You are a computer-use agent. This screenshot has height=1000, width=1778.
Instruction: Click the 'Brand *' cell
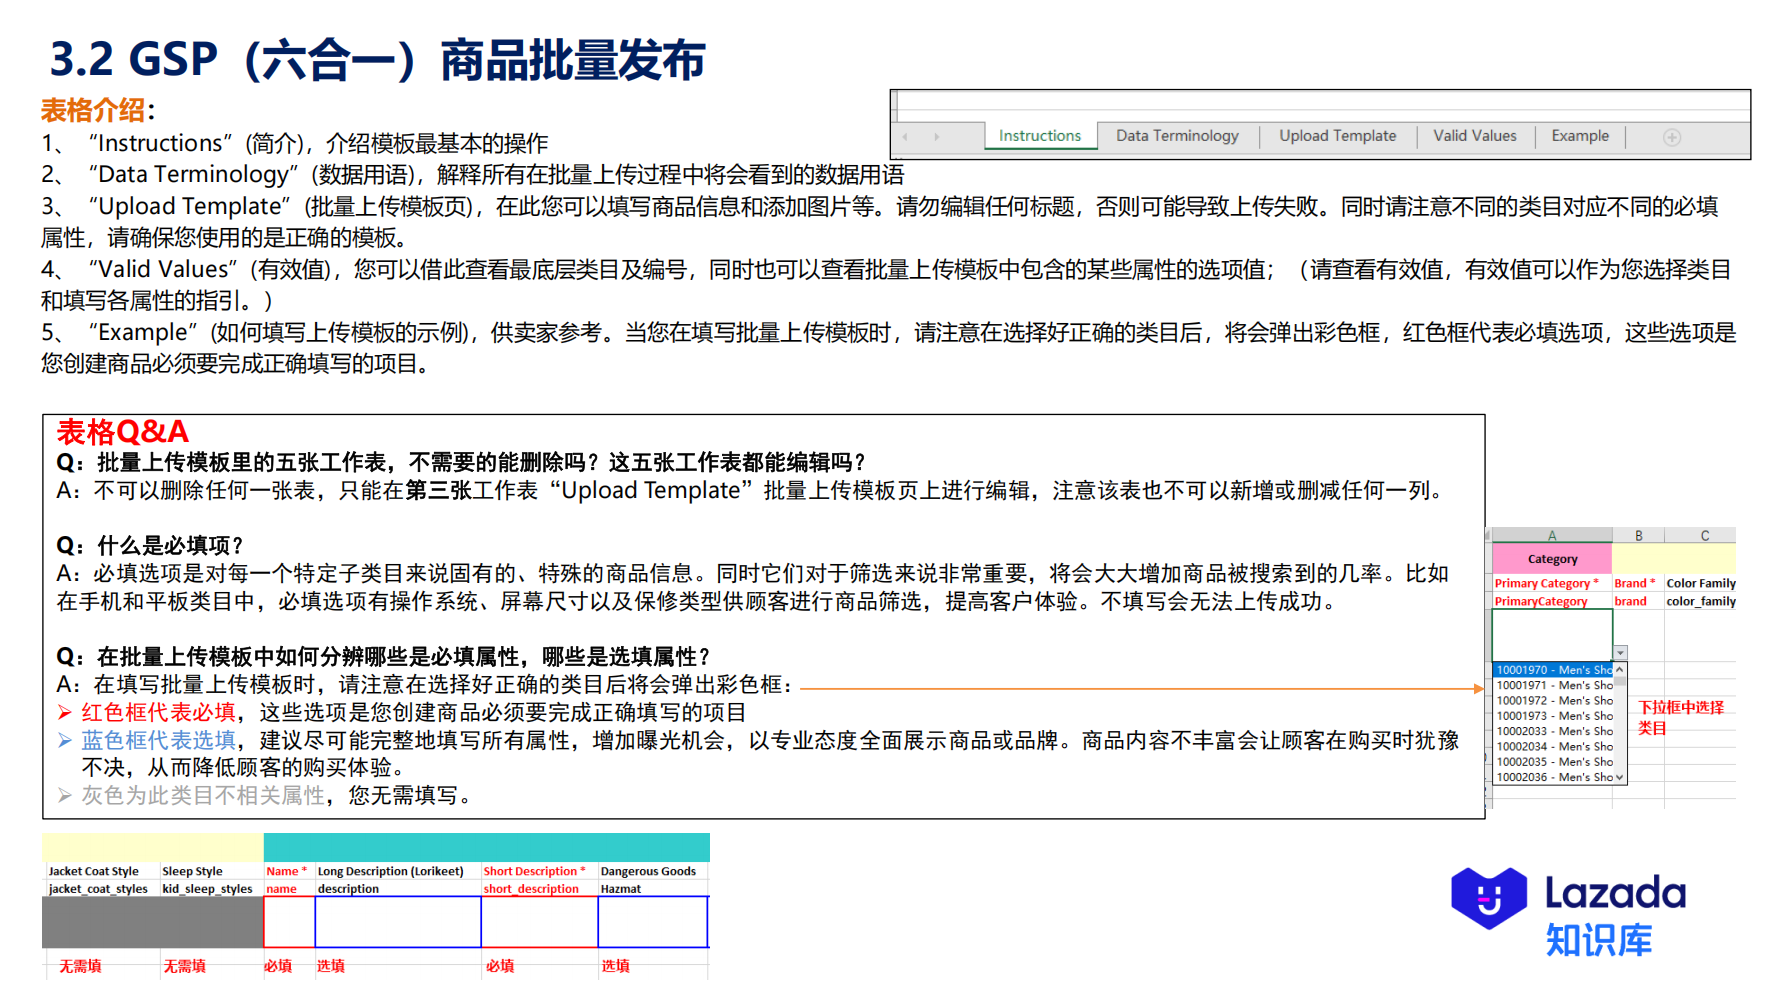point(1638,583)
